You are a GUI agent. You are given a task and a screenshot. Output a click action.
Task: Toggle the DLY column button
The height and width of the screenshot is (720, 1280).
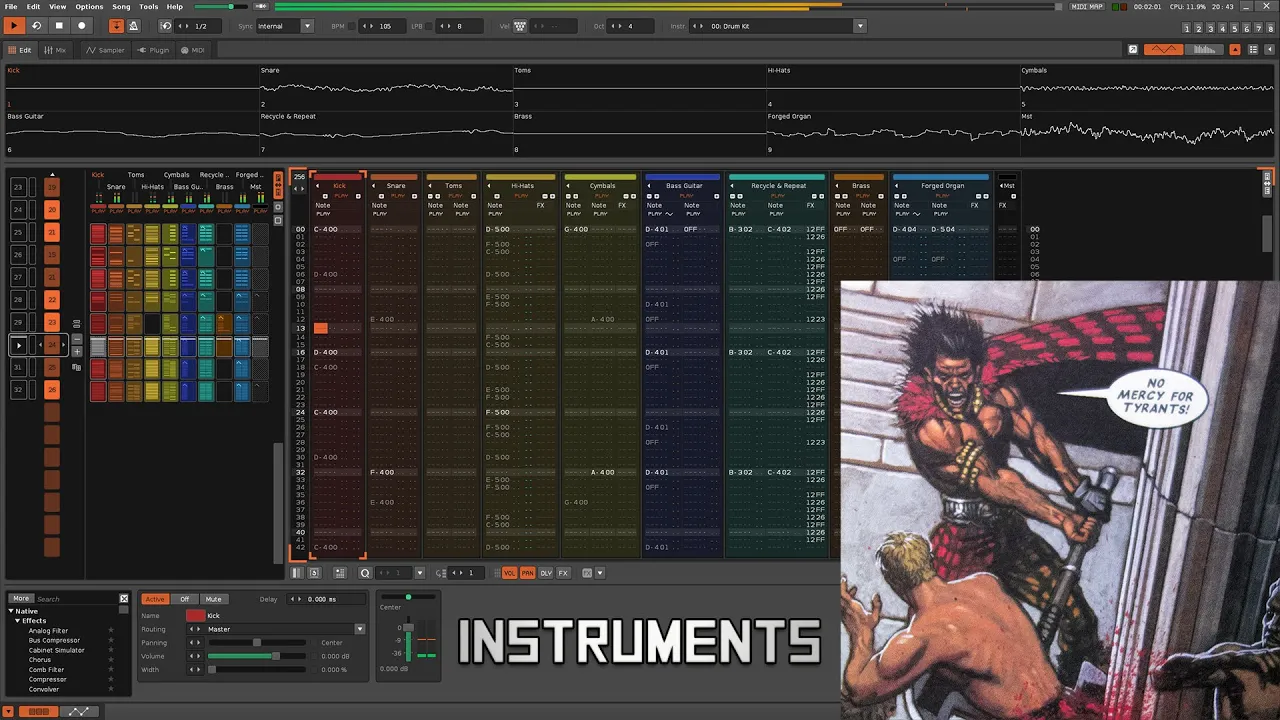click(x=546, y=573)
